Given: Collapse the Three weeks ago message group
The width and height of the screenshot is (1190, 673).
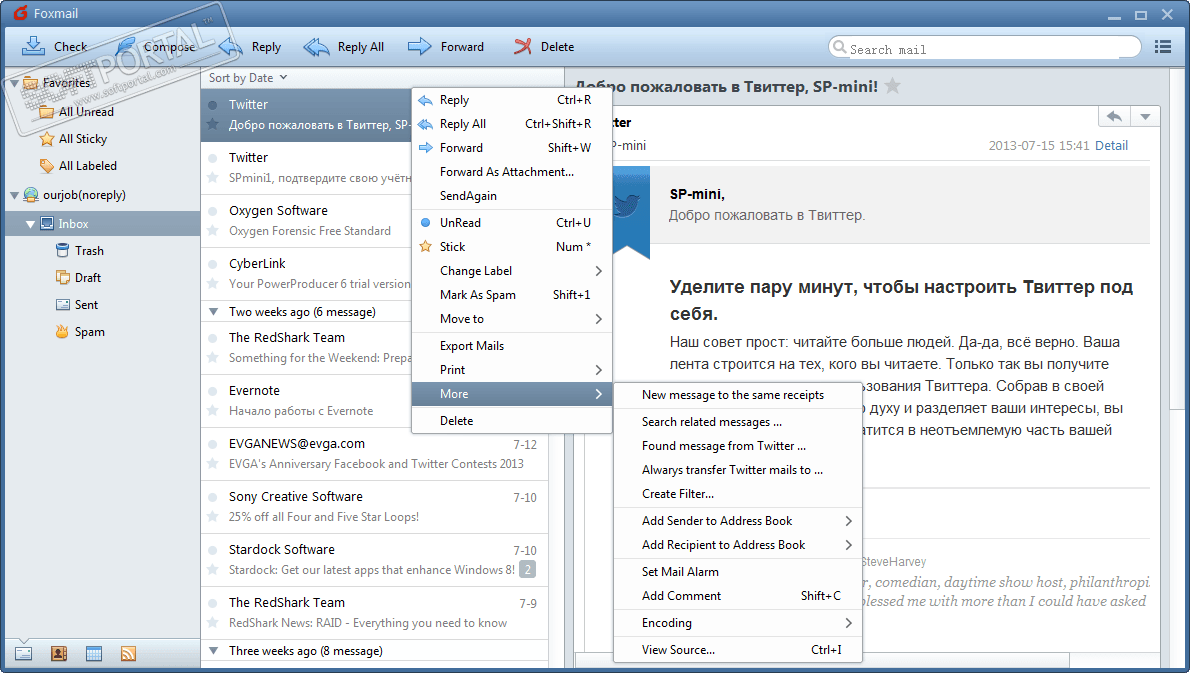Looking at the screenshot, I should tap(213, 650).
